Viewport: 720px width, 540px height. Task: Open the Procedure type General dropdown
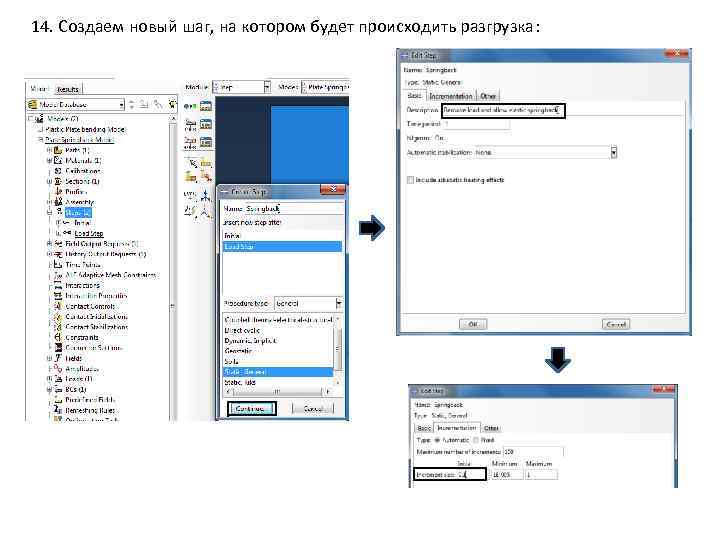[x=308, y=304]
